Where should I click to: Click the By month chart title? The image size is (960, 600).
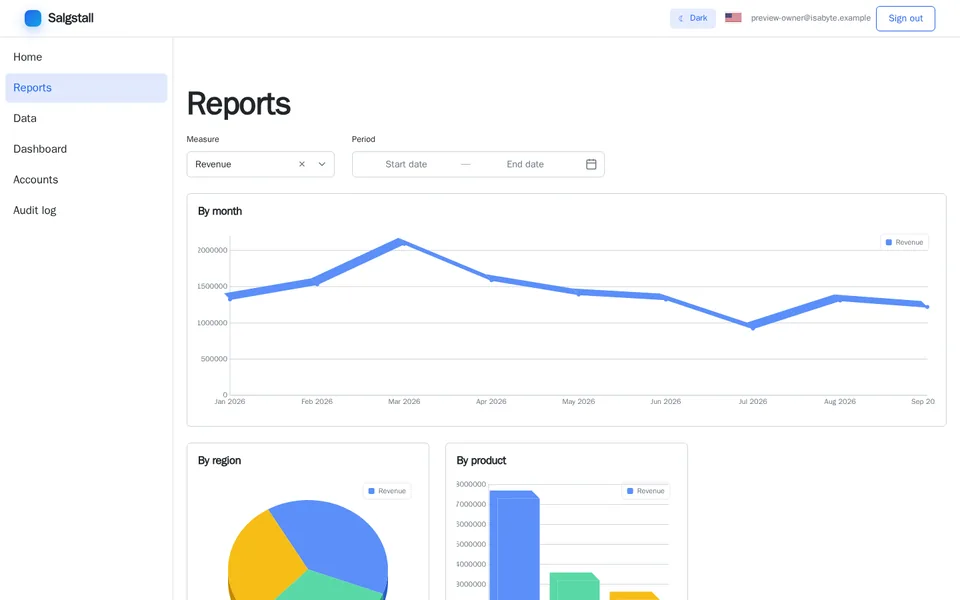220,211
